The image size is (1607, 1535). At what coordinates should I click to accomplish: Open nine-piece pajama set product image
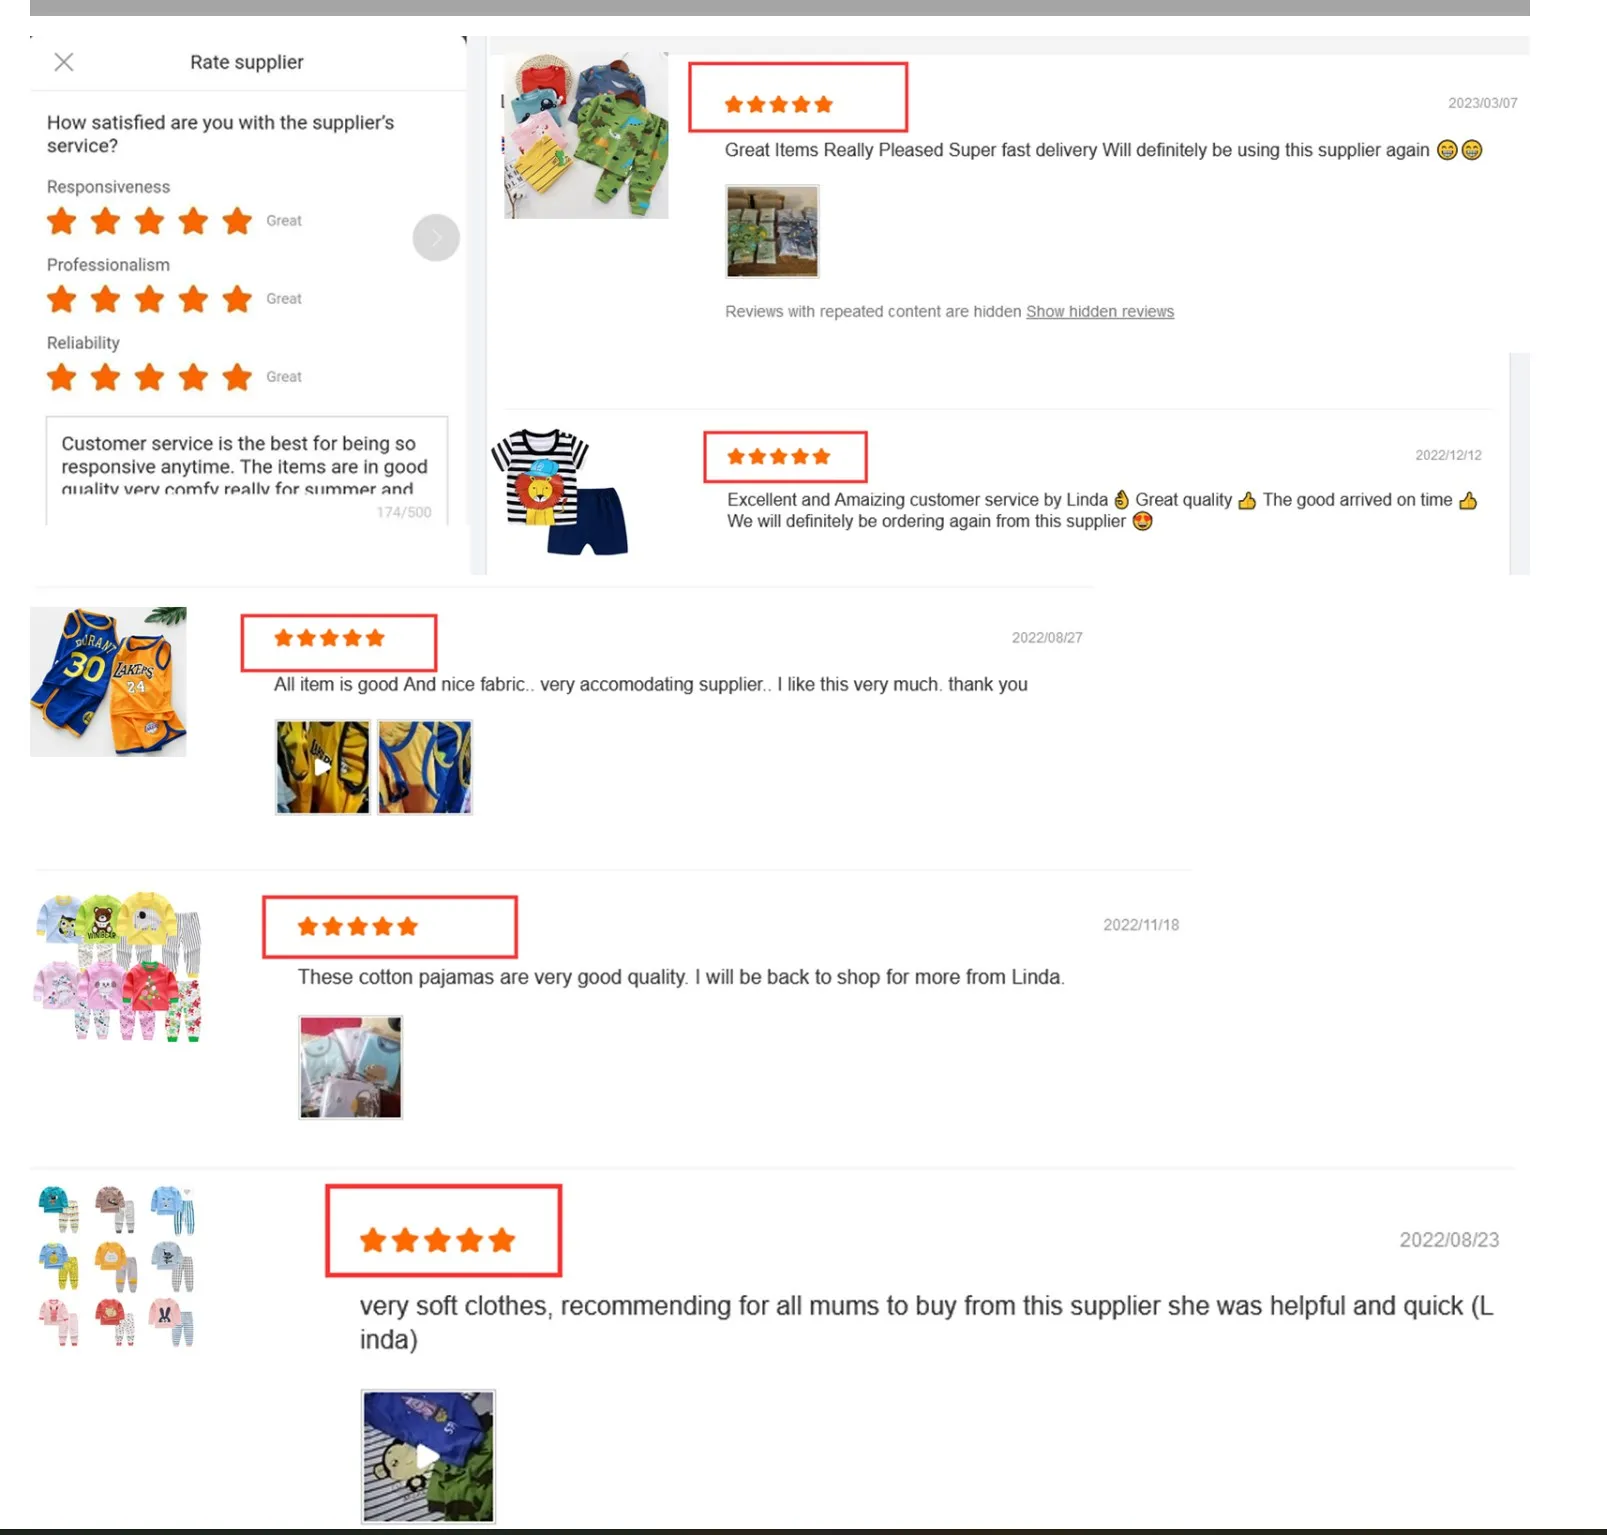tap(117, 1266)
